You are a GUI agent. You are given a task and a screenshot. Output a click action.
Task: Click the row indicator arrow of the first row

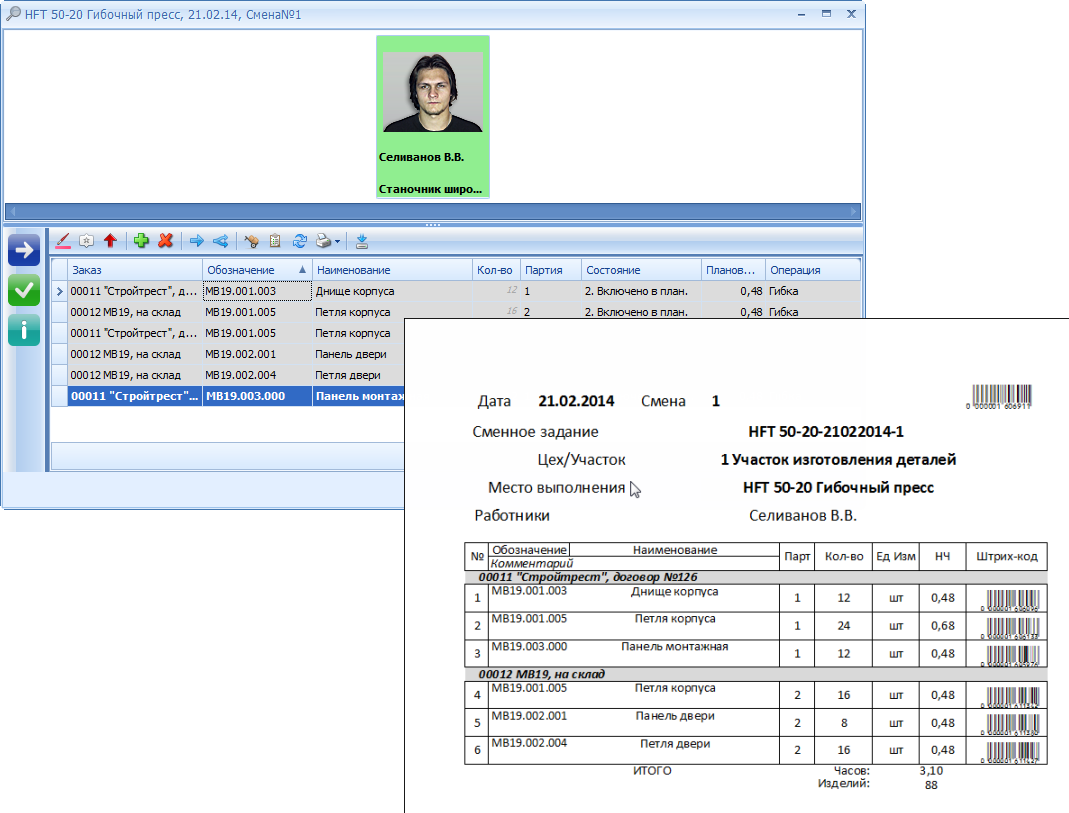click(59, 291)
